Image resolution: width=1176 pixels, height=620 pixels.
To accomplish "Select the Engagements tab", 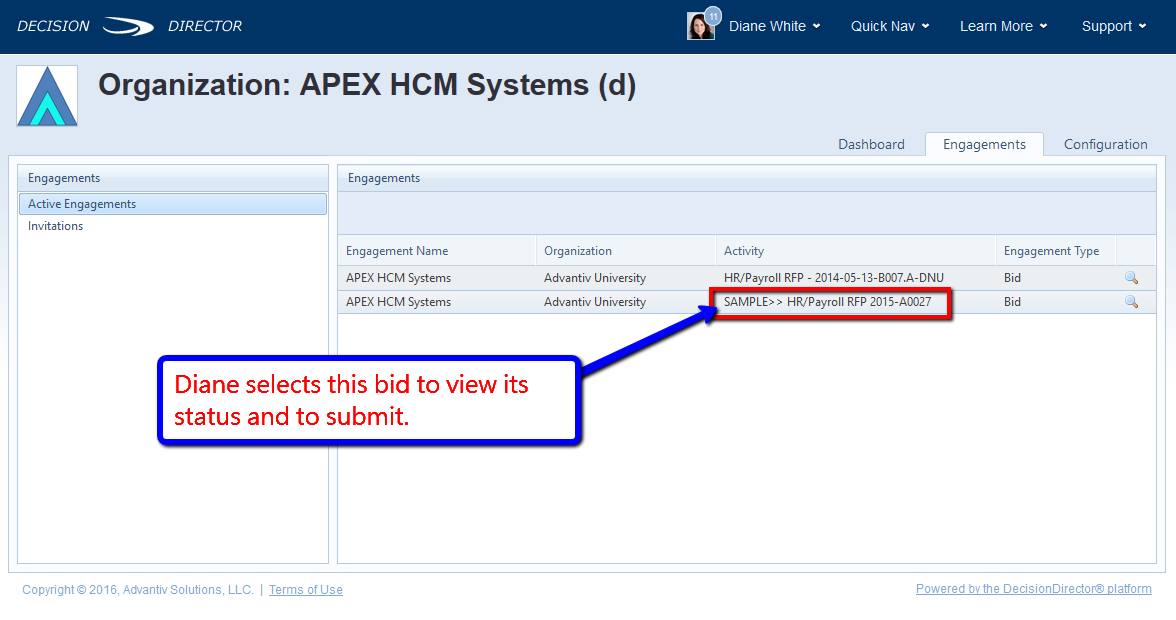I will 984,145.
